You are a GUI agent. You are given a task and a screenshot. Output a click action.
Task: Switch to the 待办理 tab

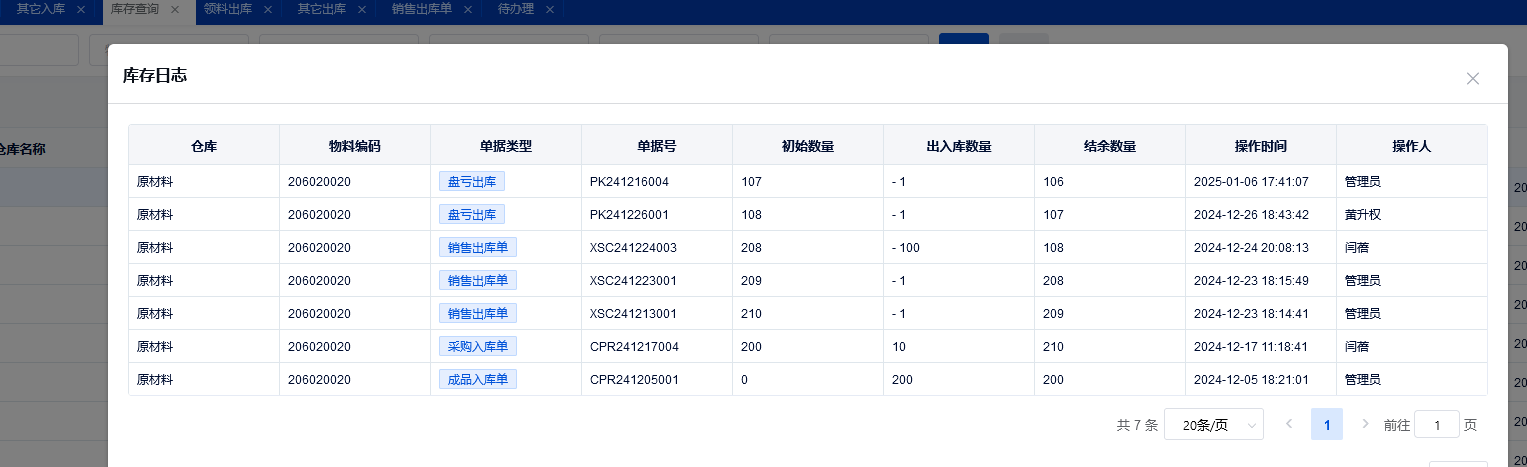pos(515,9)
